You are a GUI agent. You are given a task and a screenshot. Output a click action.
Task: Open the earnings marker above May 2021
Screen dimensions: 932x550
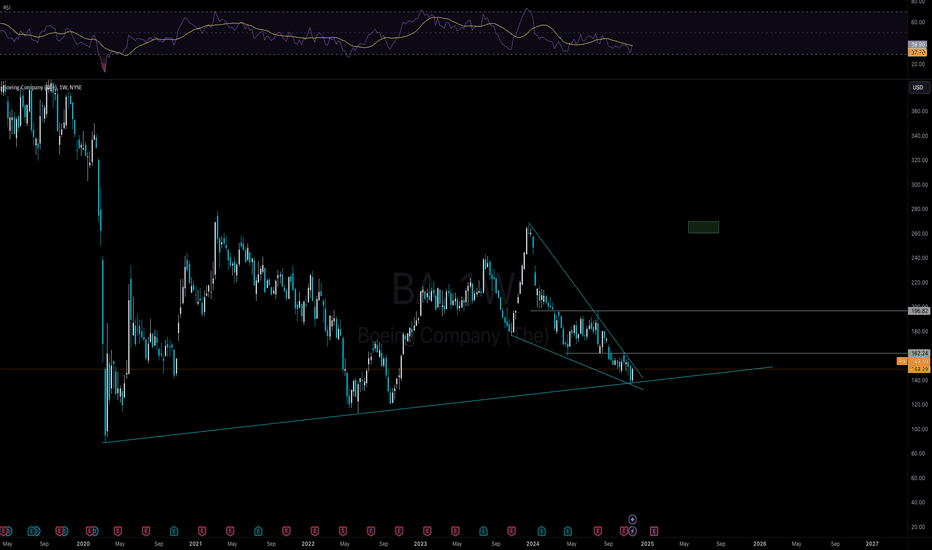[230, 531]
